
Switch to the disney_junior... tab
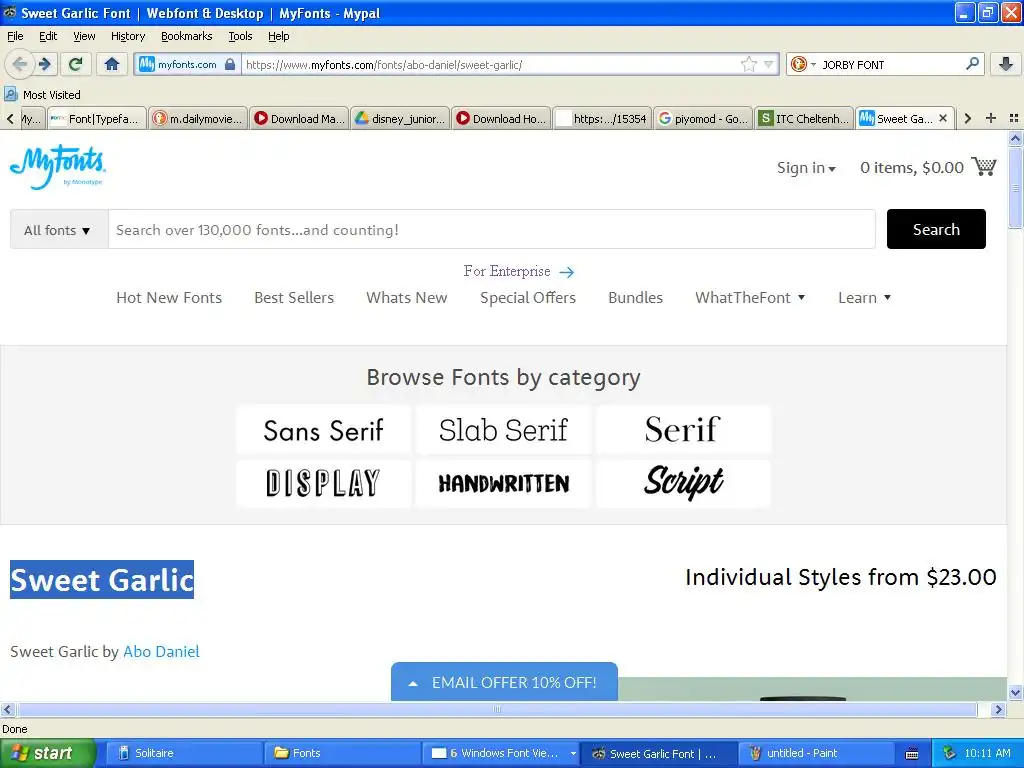tap(400, 118)
